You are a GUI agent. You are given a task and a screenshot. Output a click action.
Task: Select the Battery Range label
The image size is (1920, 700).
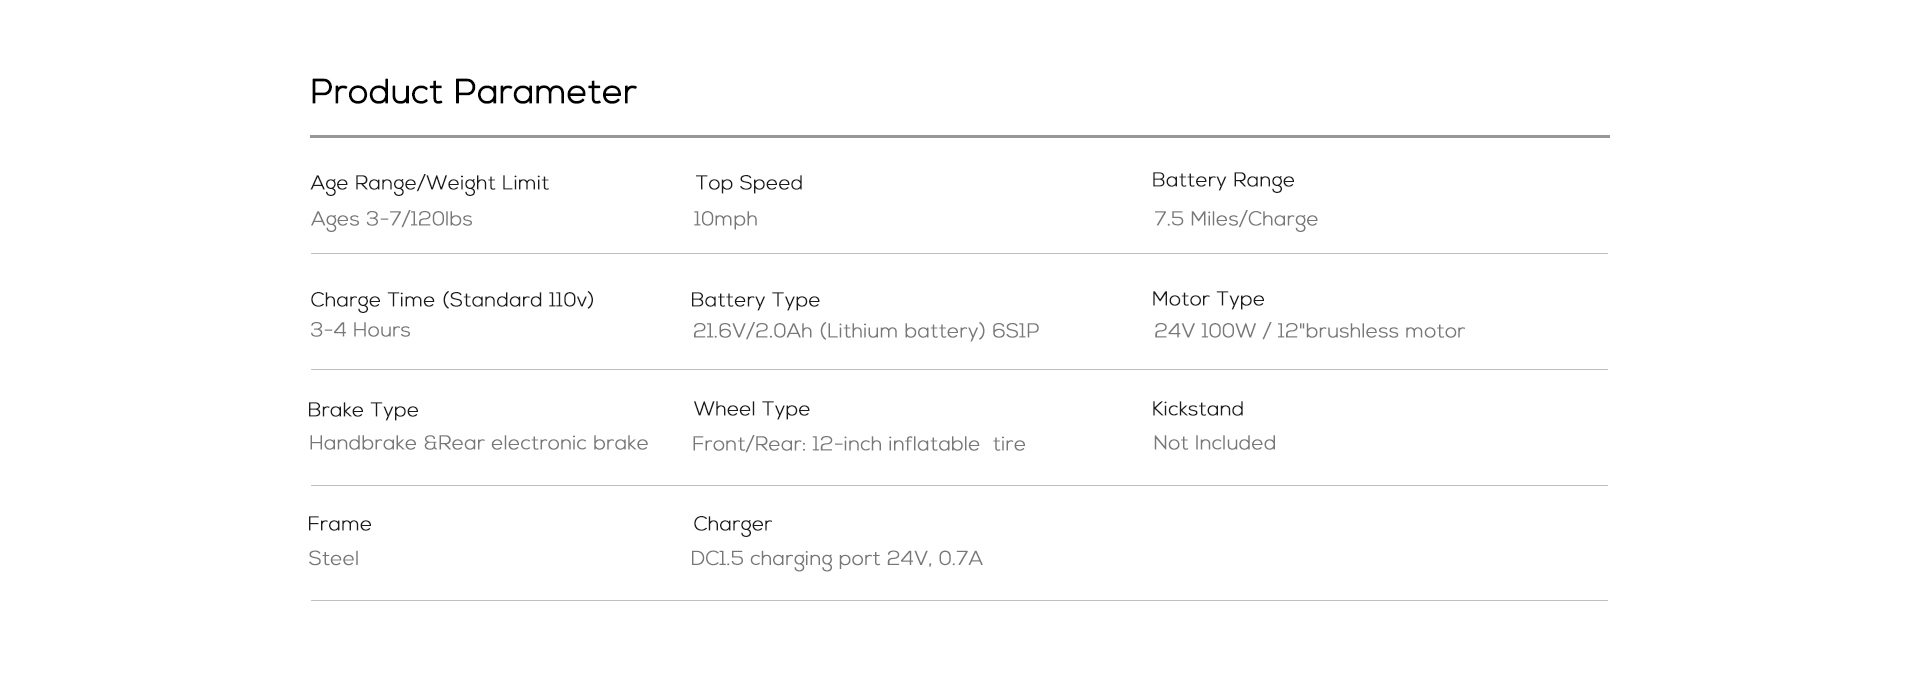click(x=1223, y=181)
